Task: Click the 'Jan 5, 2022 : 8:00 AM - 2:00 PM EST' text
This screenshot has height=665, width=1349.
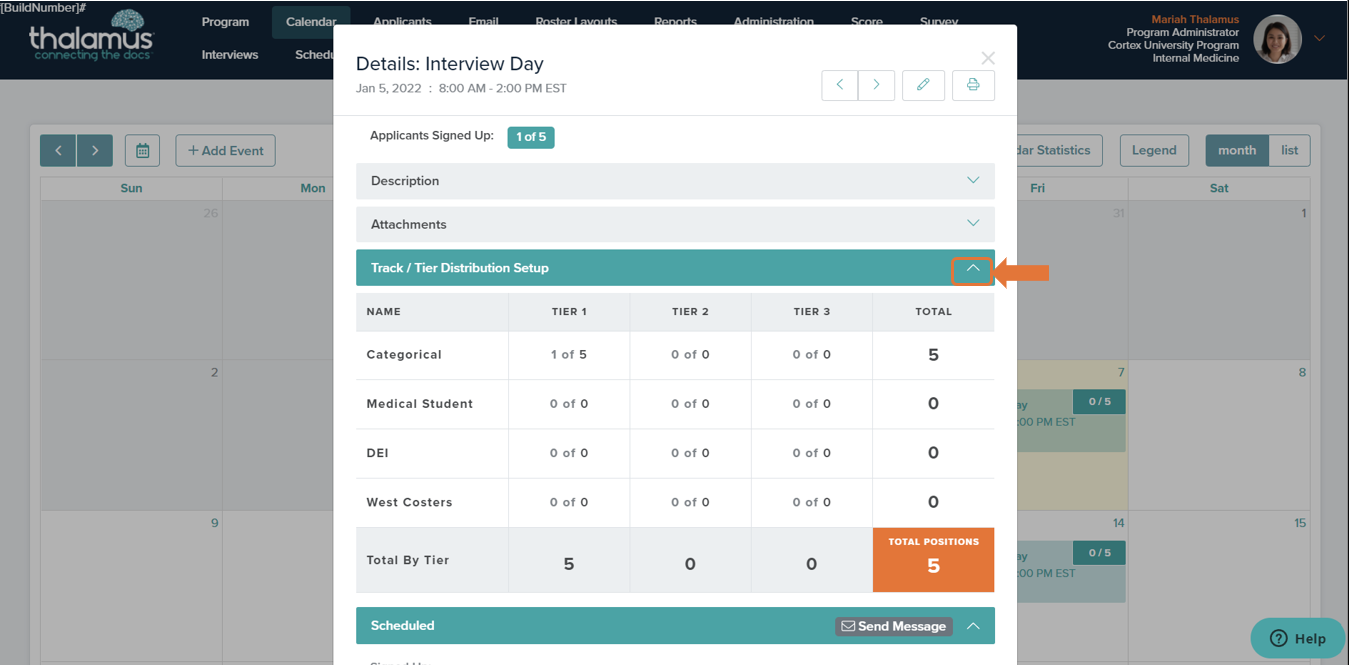Action: 461,88
